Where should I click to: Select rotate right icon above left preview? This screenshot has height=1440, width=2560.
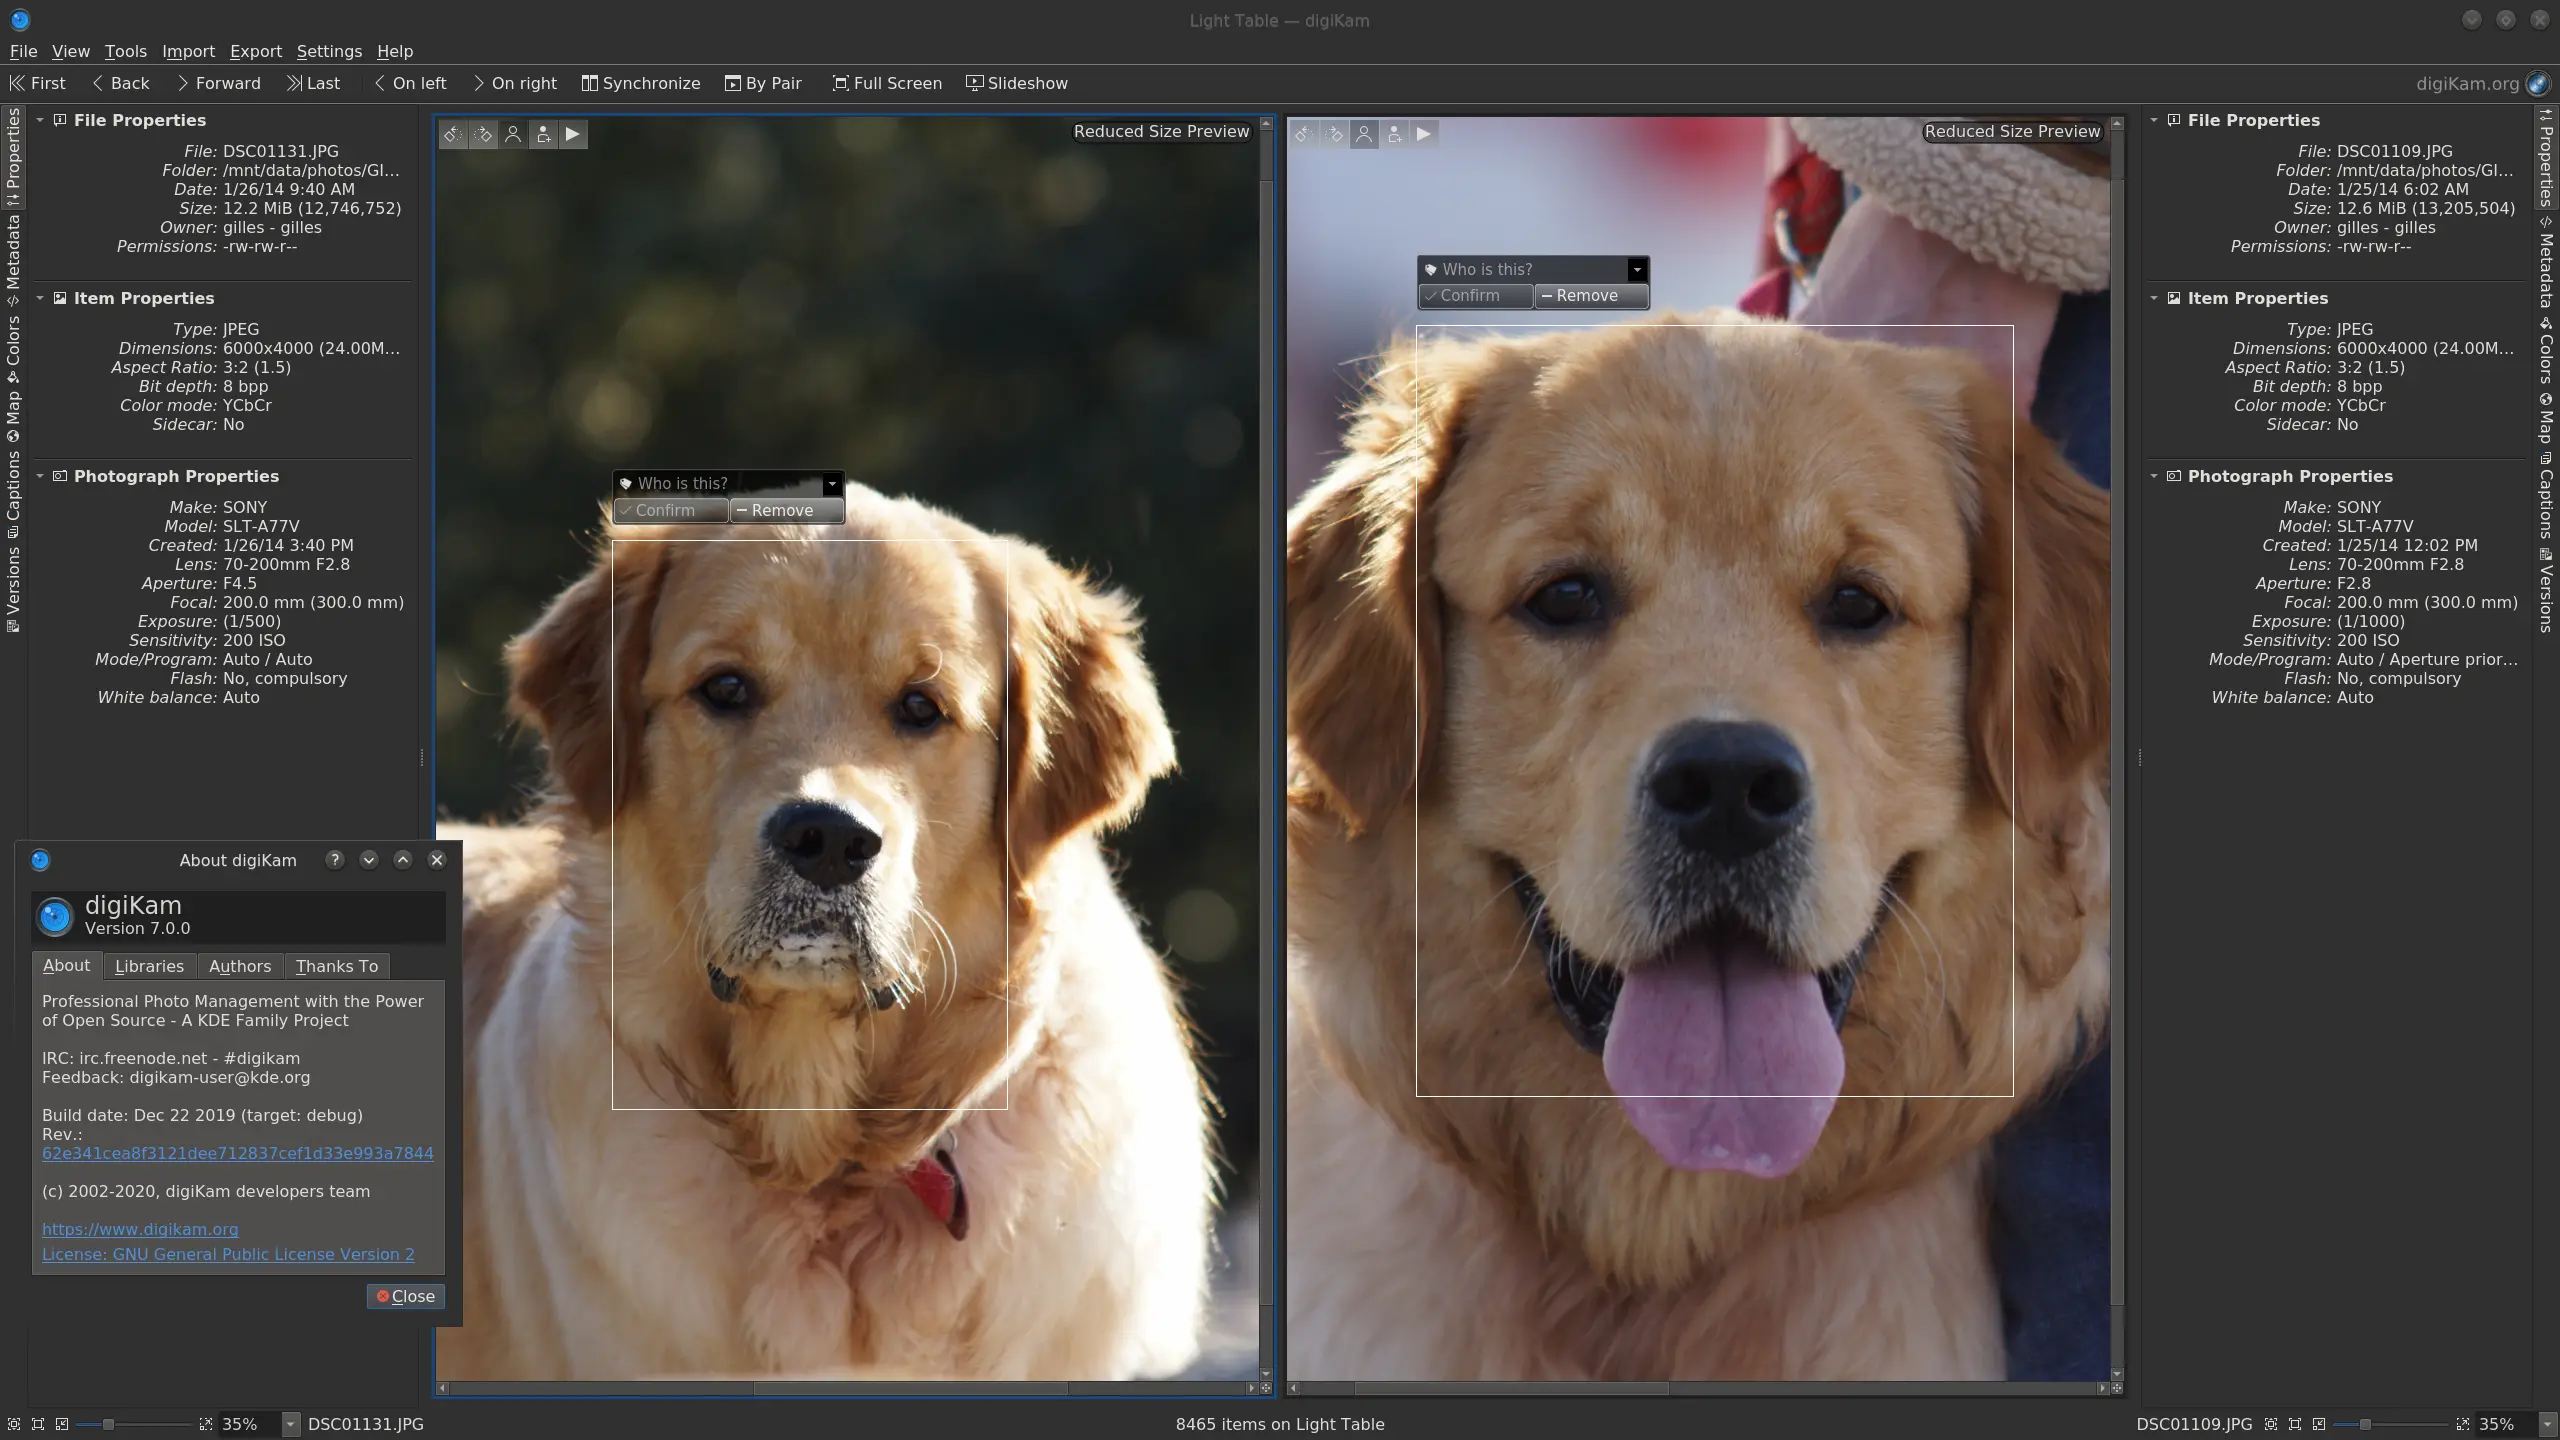pyautogui.click(x=484, y=134)
